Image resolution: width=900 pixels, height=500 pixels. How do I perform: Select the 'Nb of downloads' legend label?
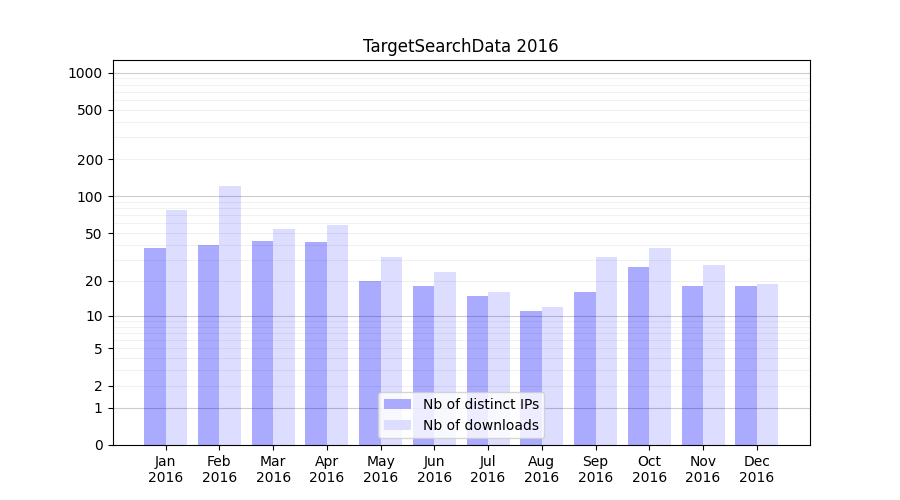coord(480,425)
